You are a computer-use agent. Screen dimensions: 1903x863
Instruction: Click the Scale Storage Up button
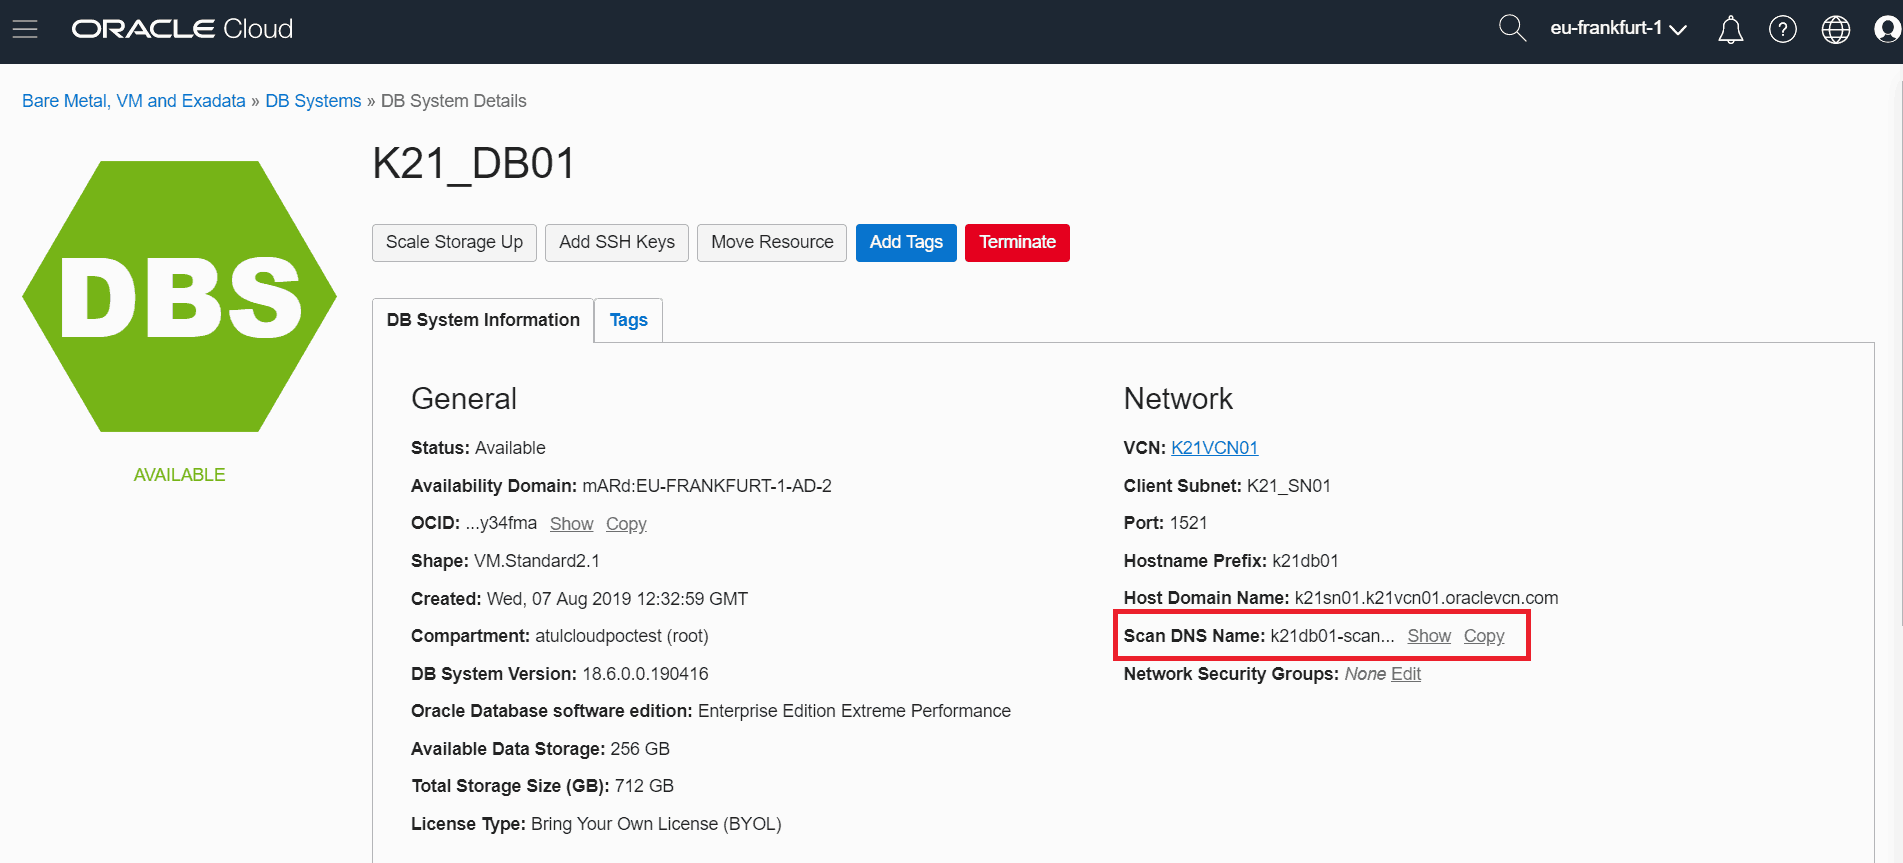tap(454, 243)
